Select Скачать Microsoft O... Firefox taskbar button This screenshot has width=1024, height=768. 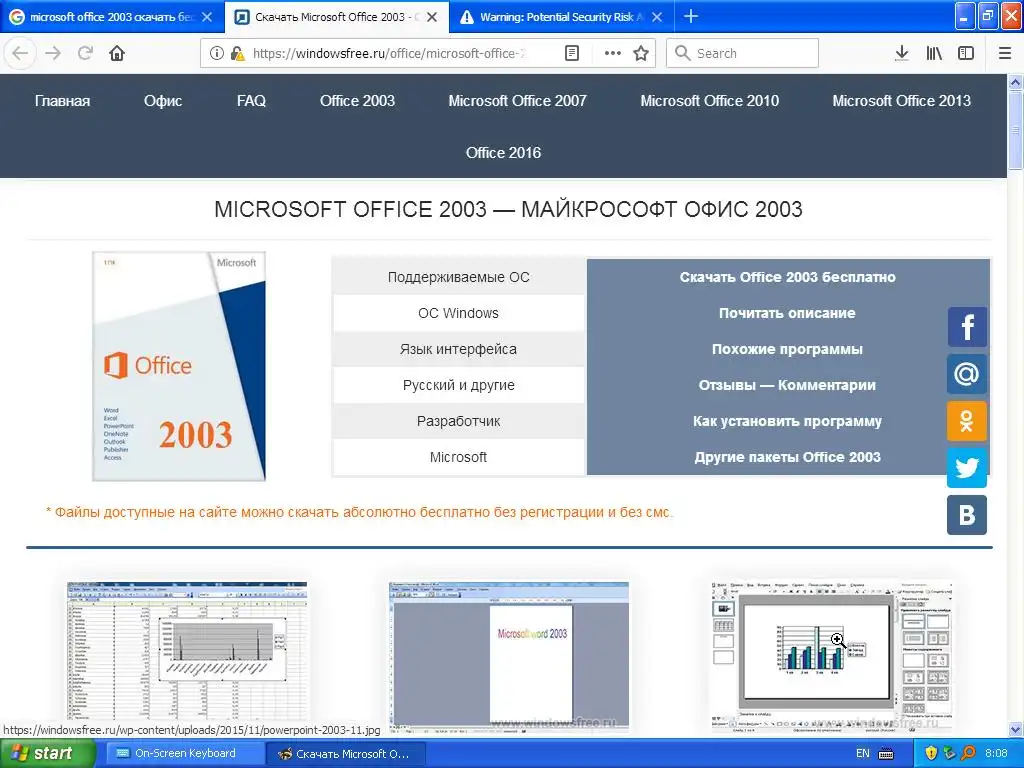click(346, 754)
